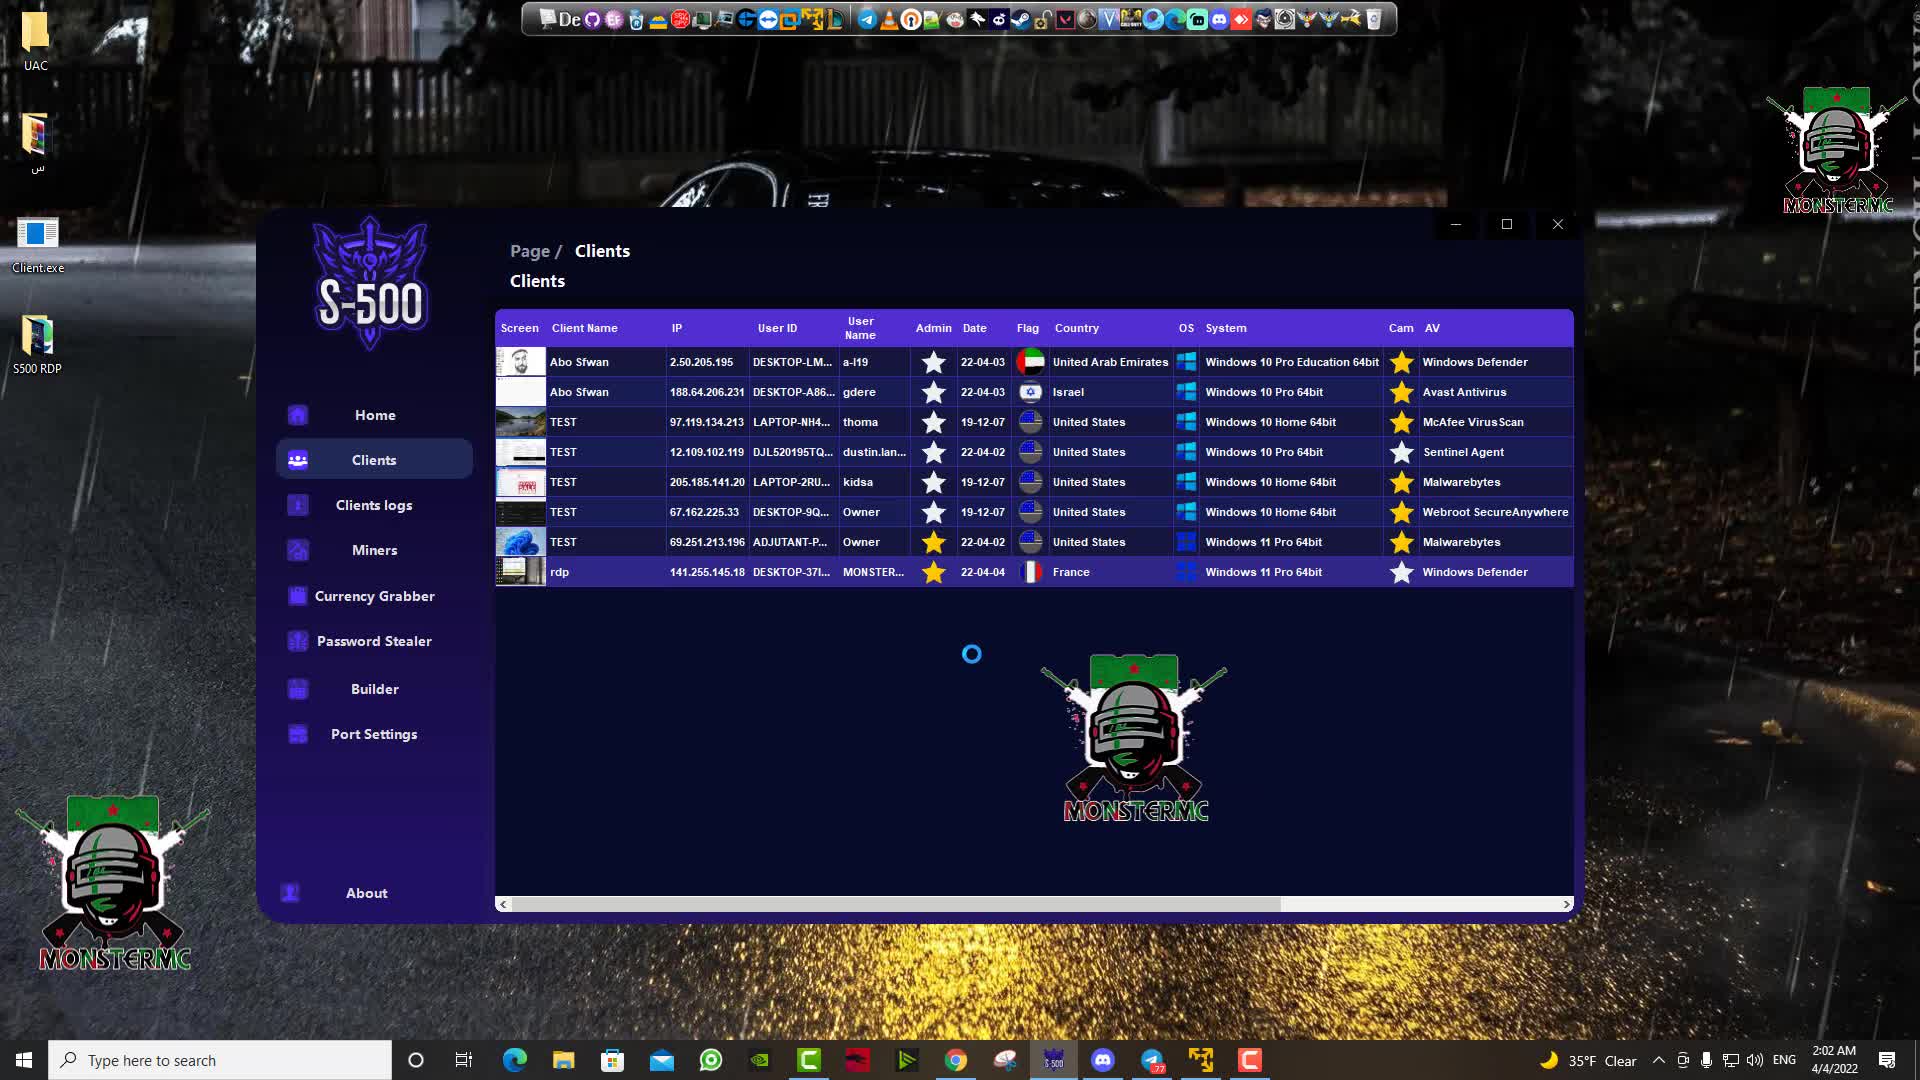Click the Discord icon in the taskbar
The image size is (1920, 1080).
coord(1103,1060)
